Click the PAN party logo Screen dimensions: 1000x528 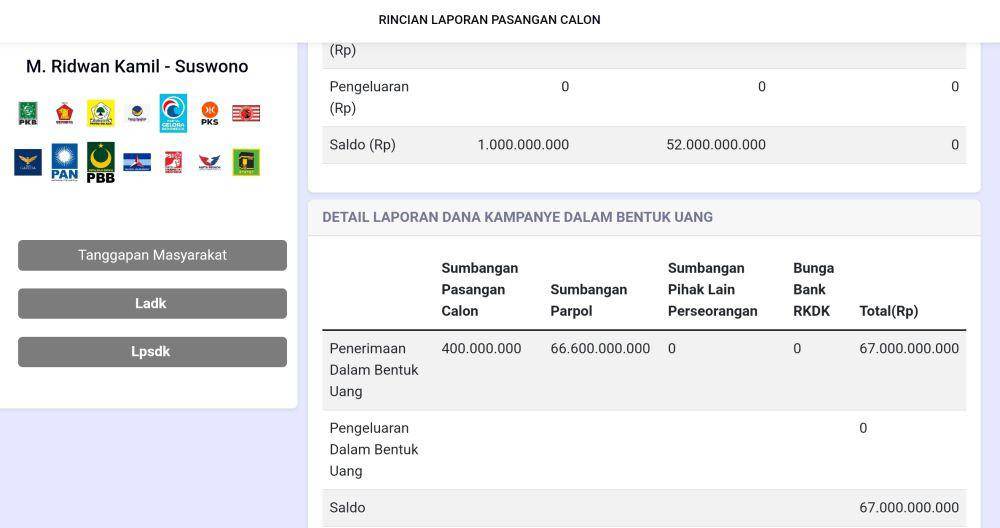pos(64,162)
